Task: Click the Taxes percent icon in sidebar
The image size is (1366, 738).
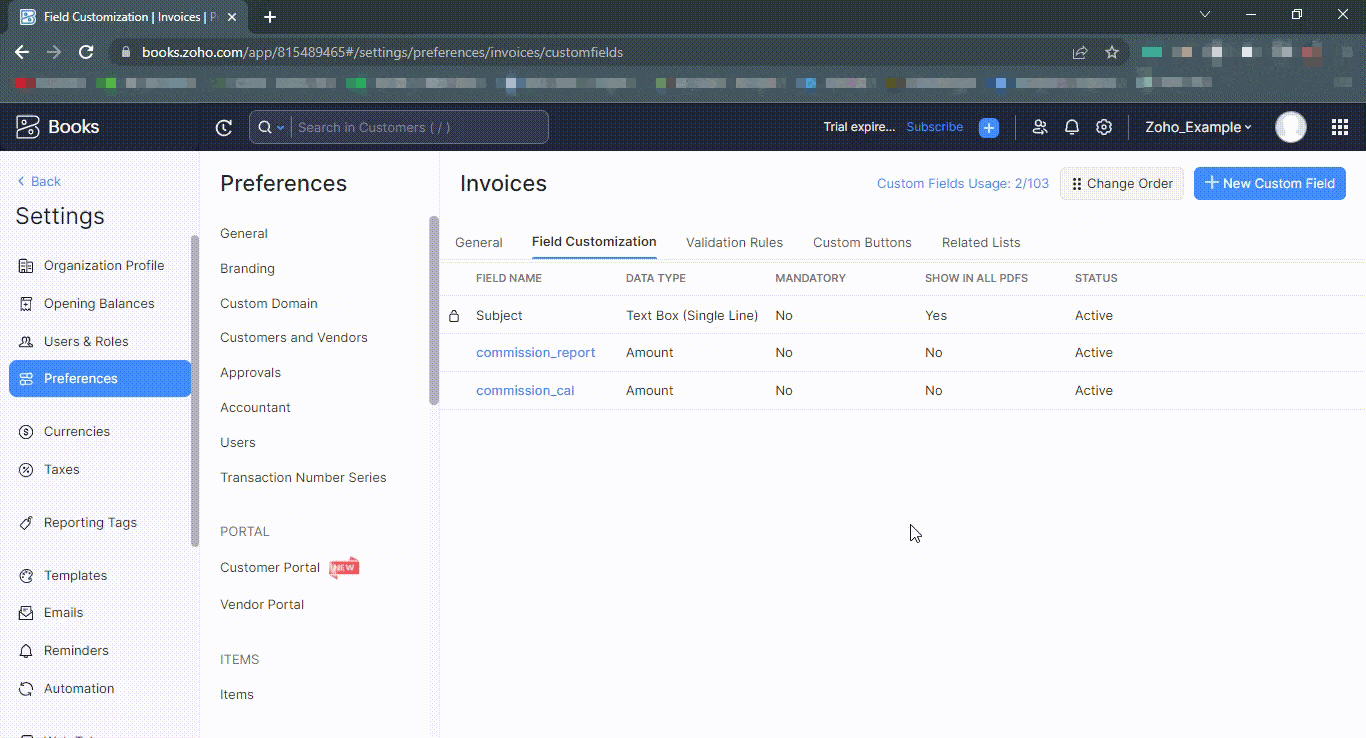Action: pos(25,469)
